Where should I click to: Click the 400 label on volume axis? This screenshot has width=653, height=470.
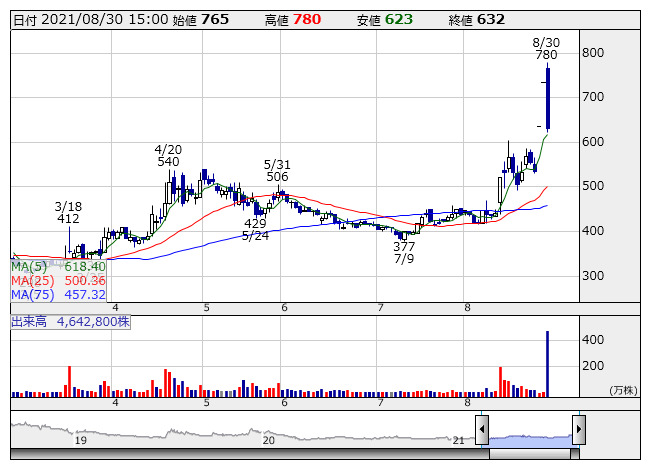(593, 339)
